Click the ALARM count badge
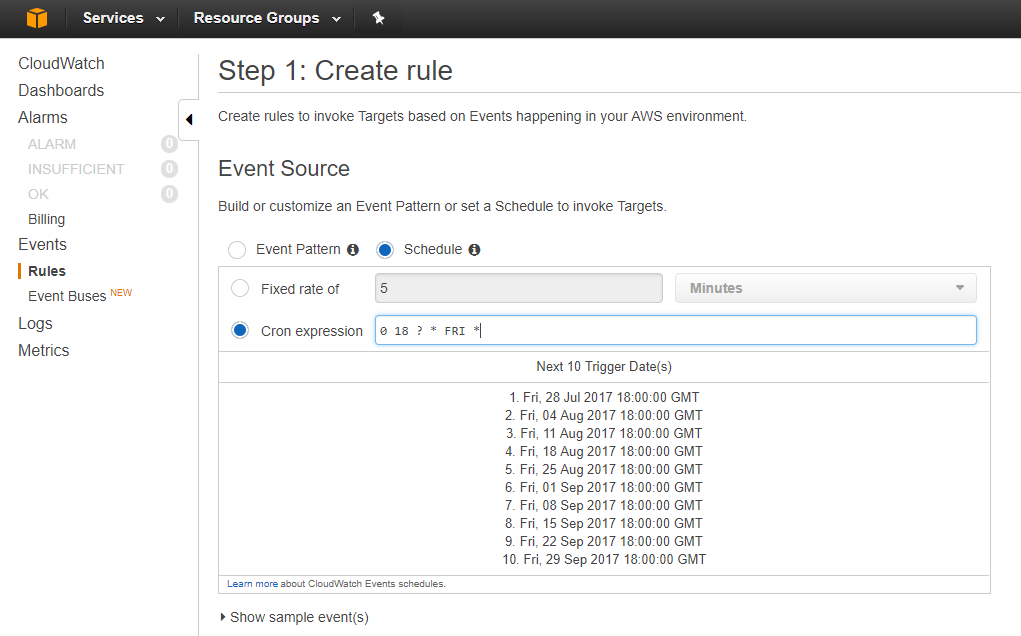The height and width of the screenshot is (636, 1021). [169, 144]
